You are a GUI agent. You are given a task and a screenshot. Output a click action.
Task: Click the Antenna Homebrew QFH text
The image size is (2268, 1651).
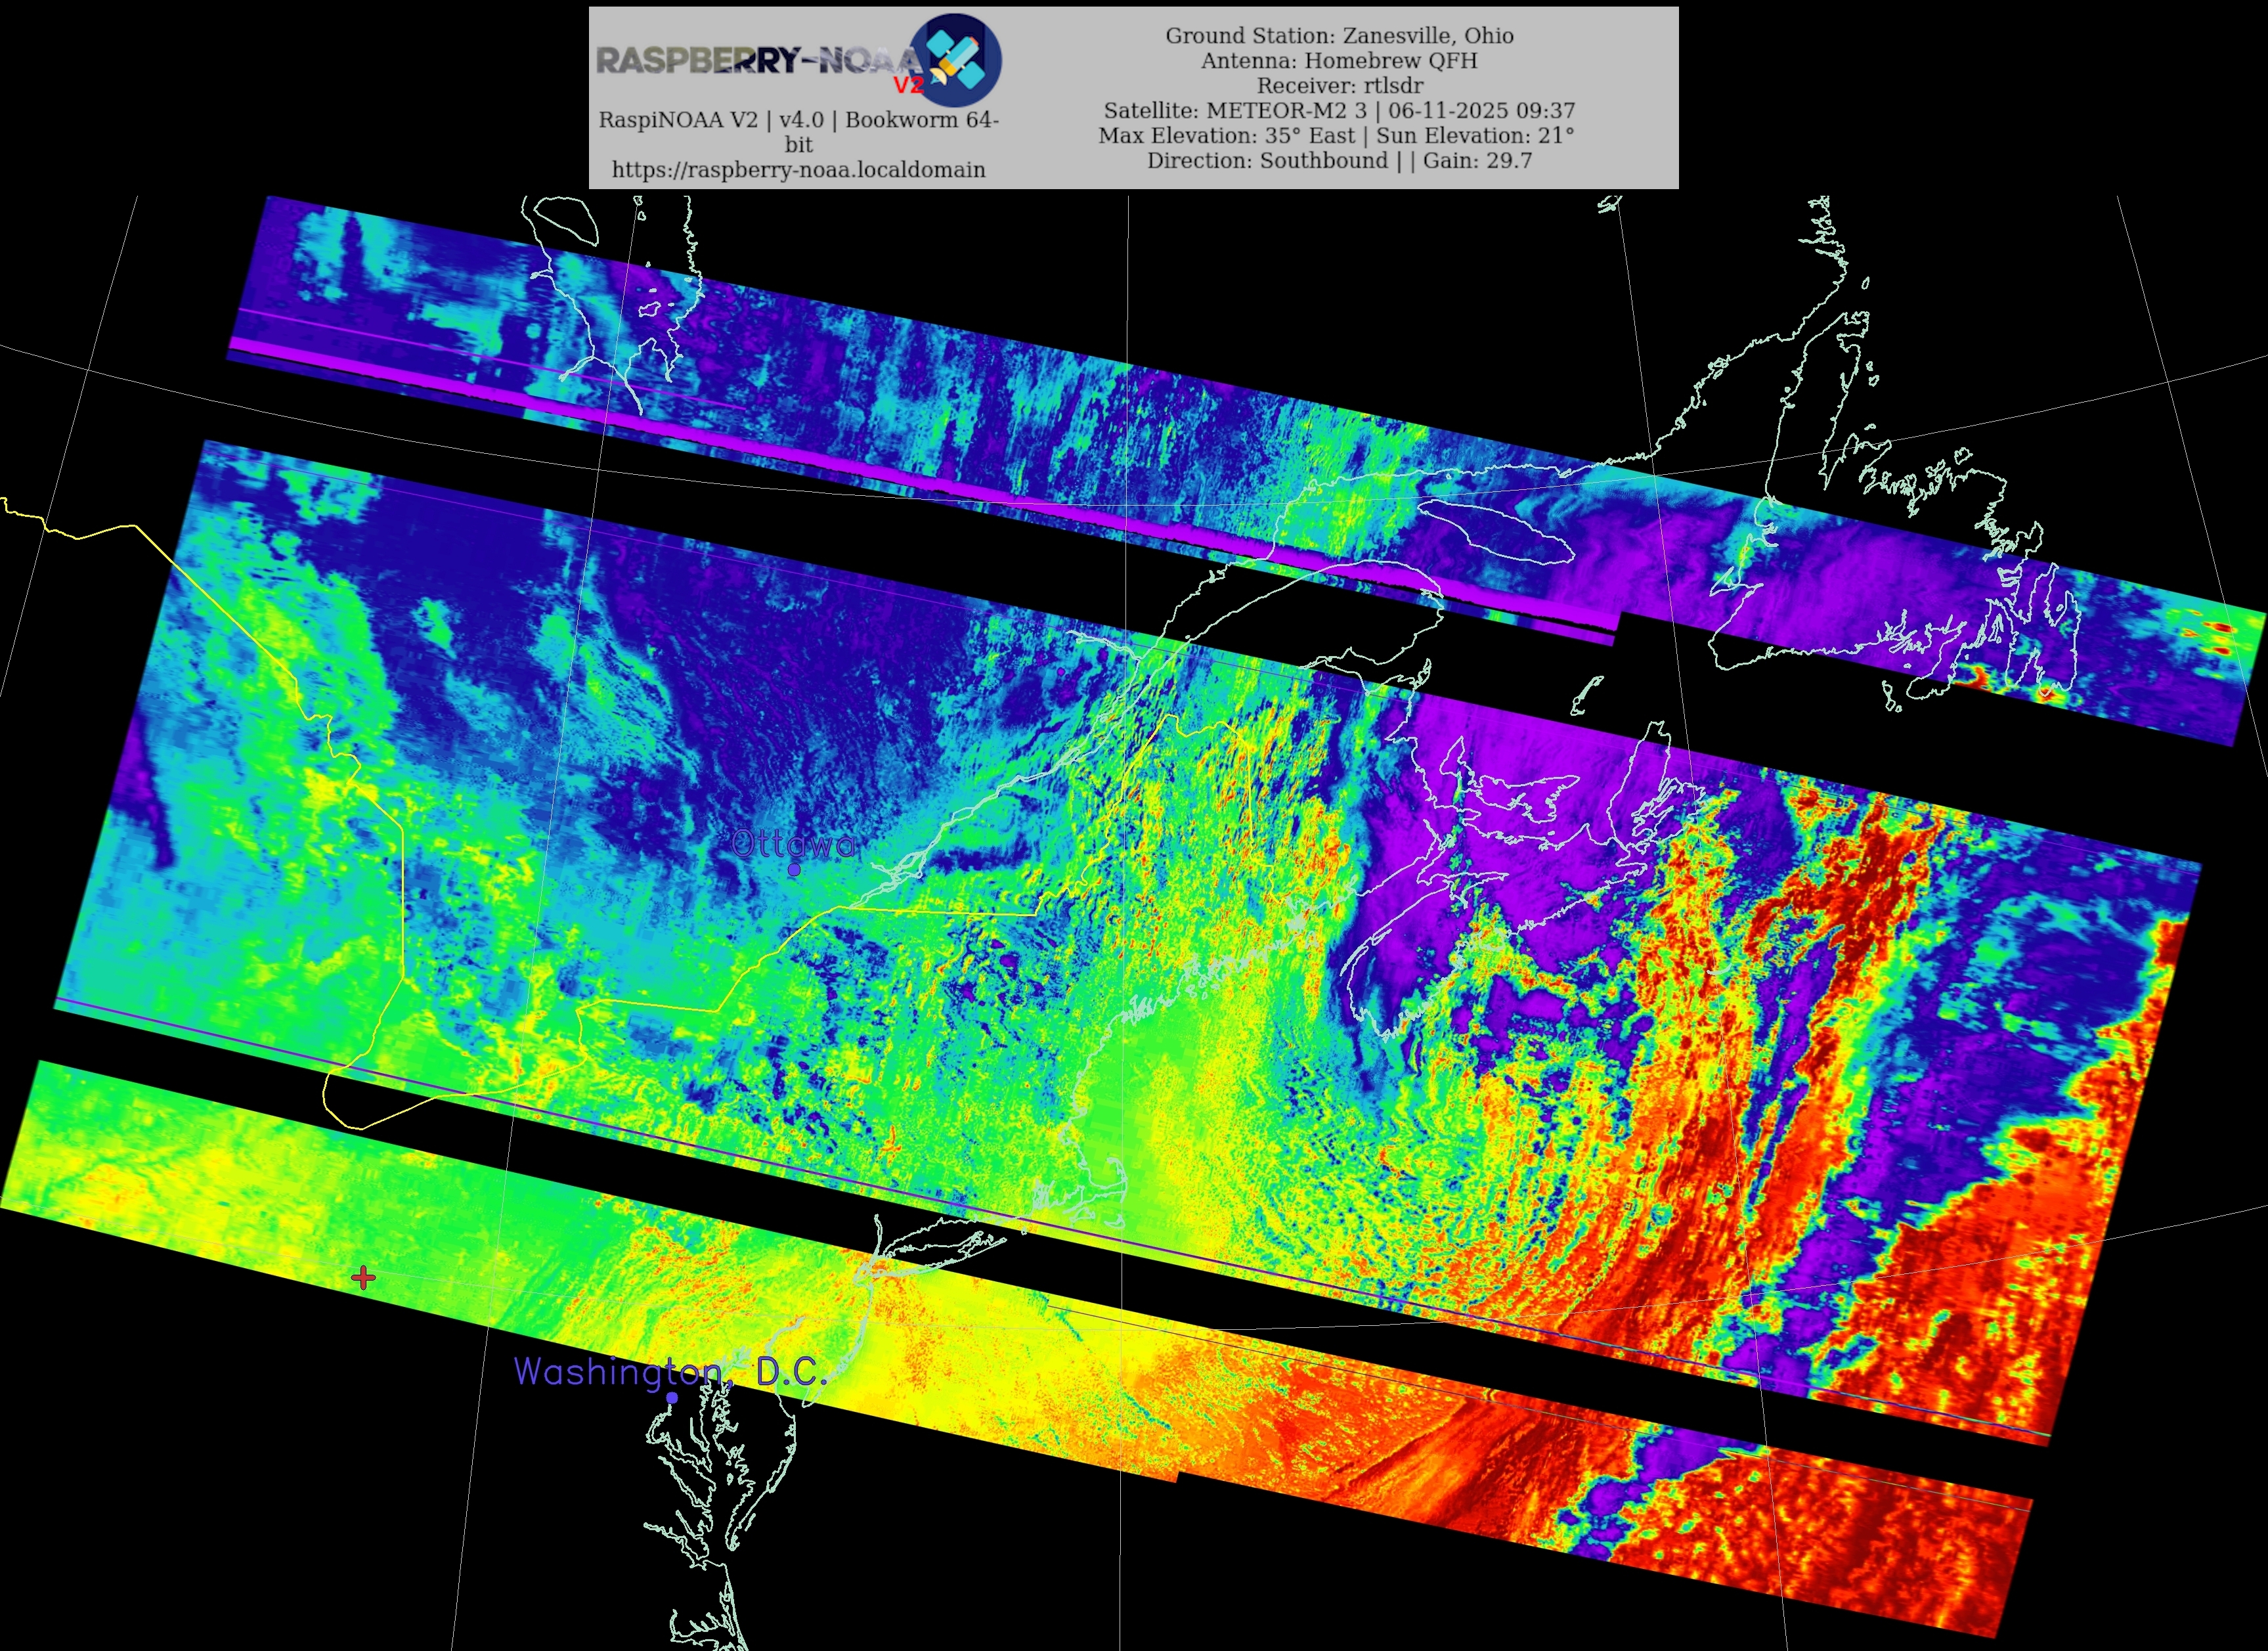coord(1339,60)
